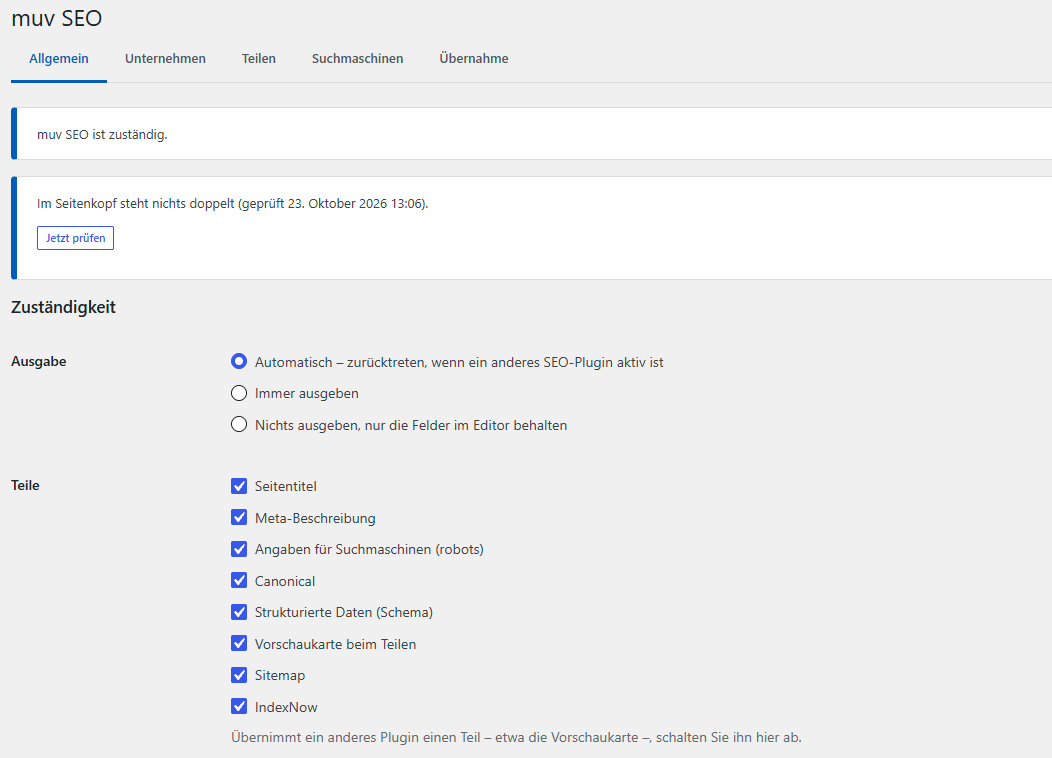Click the Teile row label
The height and width of the screenshot is (758, 1052).
point(25,486)
